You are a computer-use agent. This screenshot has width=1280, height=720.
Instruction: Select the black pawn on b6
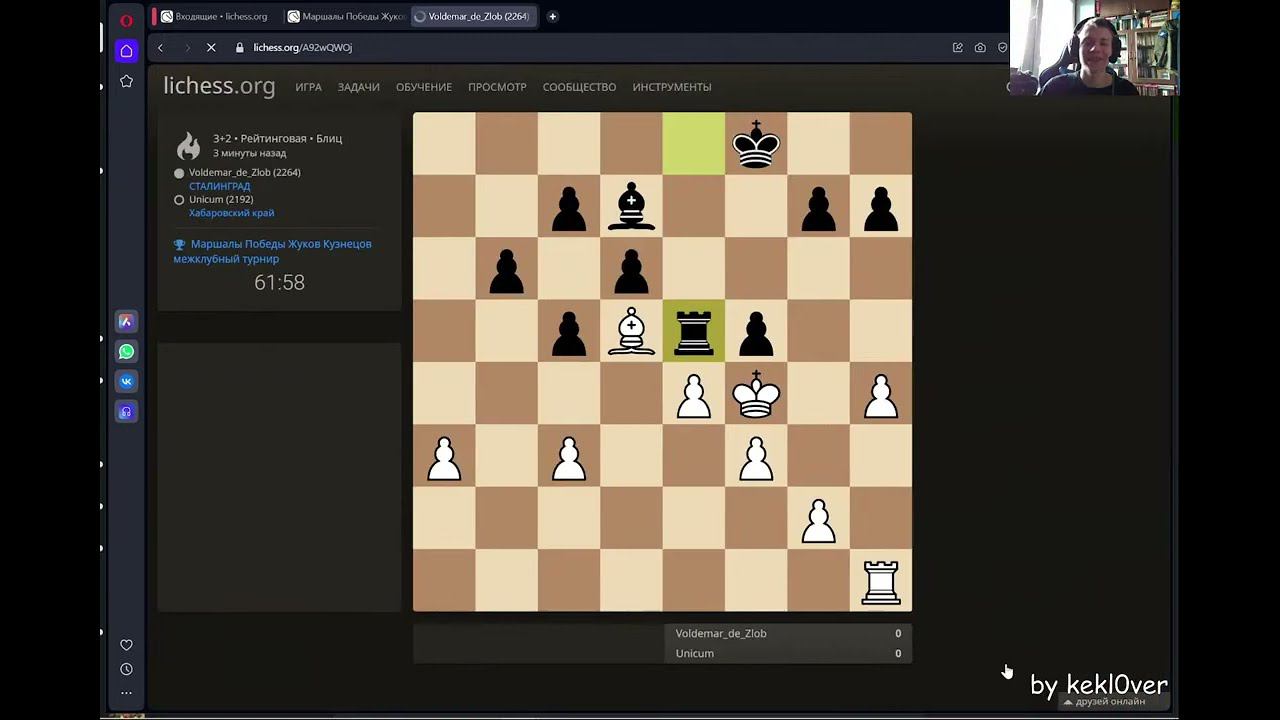click(x=507, y=268)
